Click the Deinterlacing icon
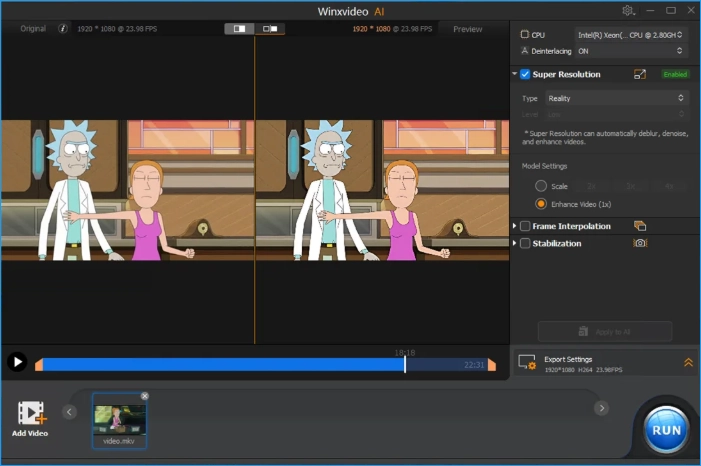This screenshot has height=466, width=701. click(524, 51)
